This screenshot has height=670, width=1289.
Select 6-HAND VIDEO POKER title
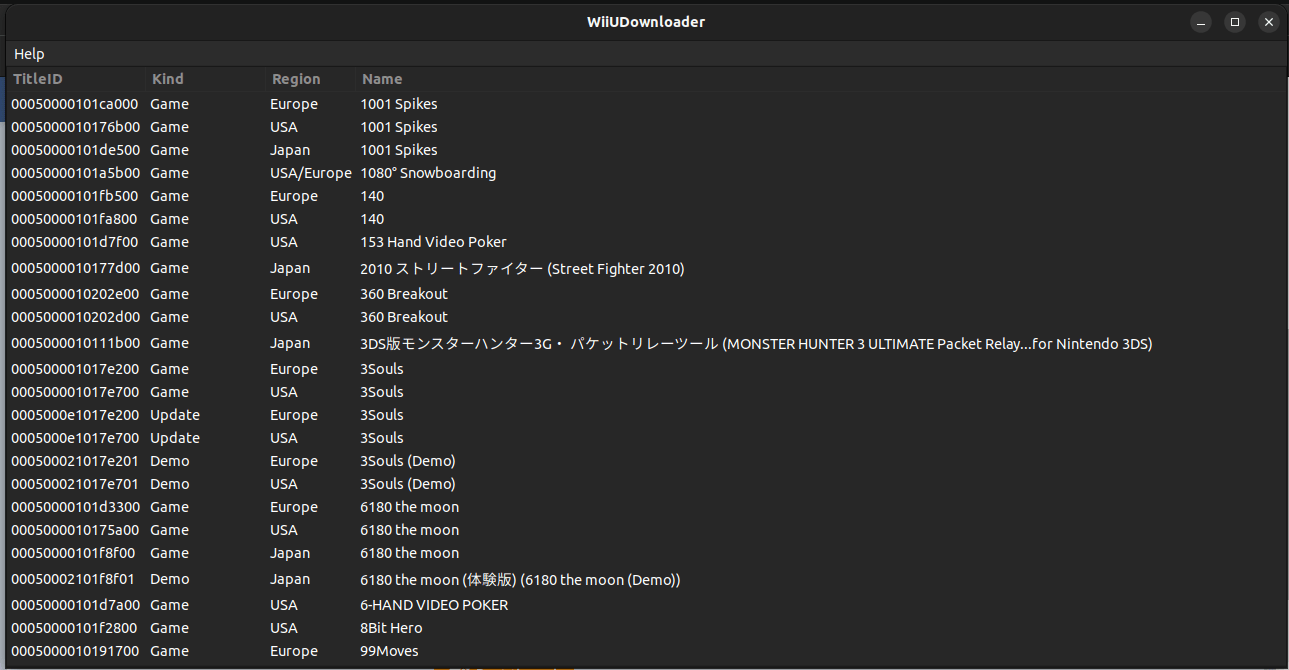[x=434, y=605]
